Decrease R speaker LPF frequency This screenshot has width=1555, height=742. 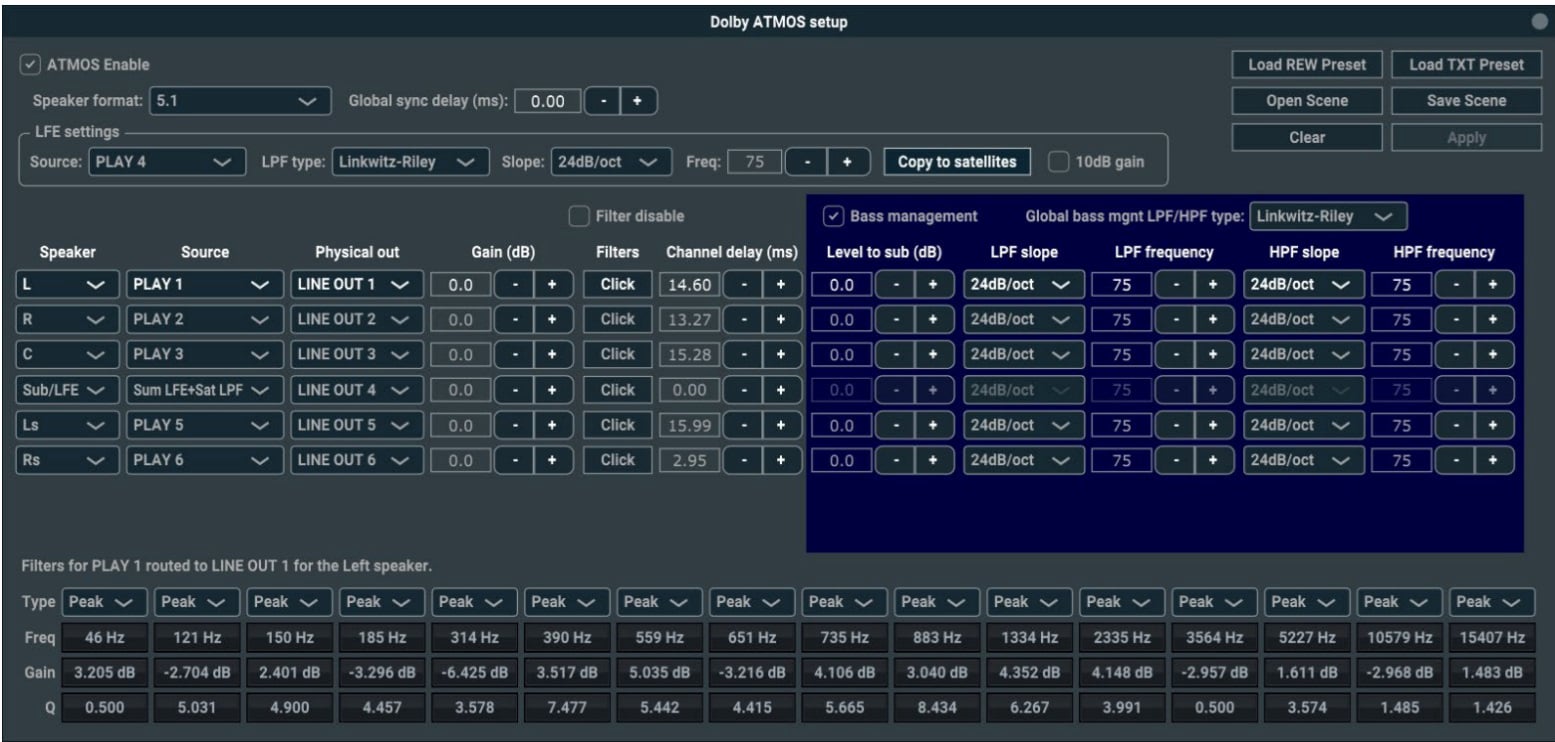click(x=1179, y=320)
